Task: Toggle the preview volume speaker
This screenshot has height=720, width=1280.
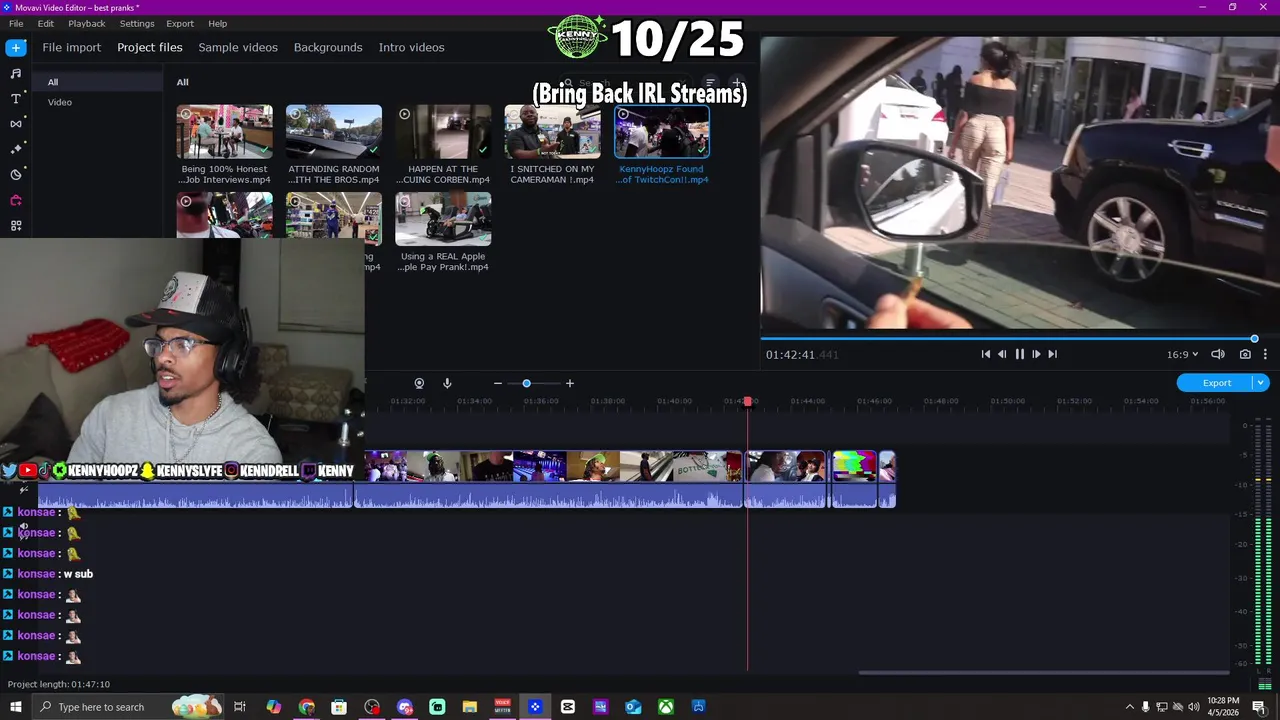Action: (1218, 354)
